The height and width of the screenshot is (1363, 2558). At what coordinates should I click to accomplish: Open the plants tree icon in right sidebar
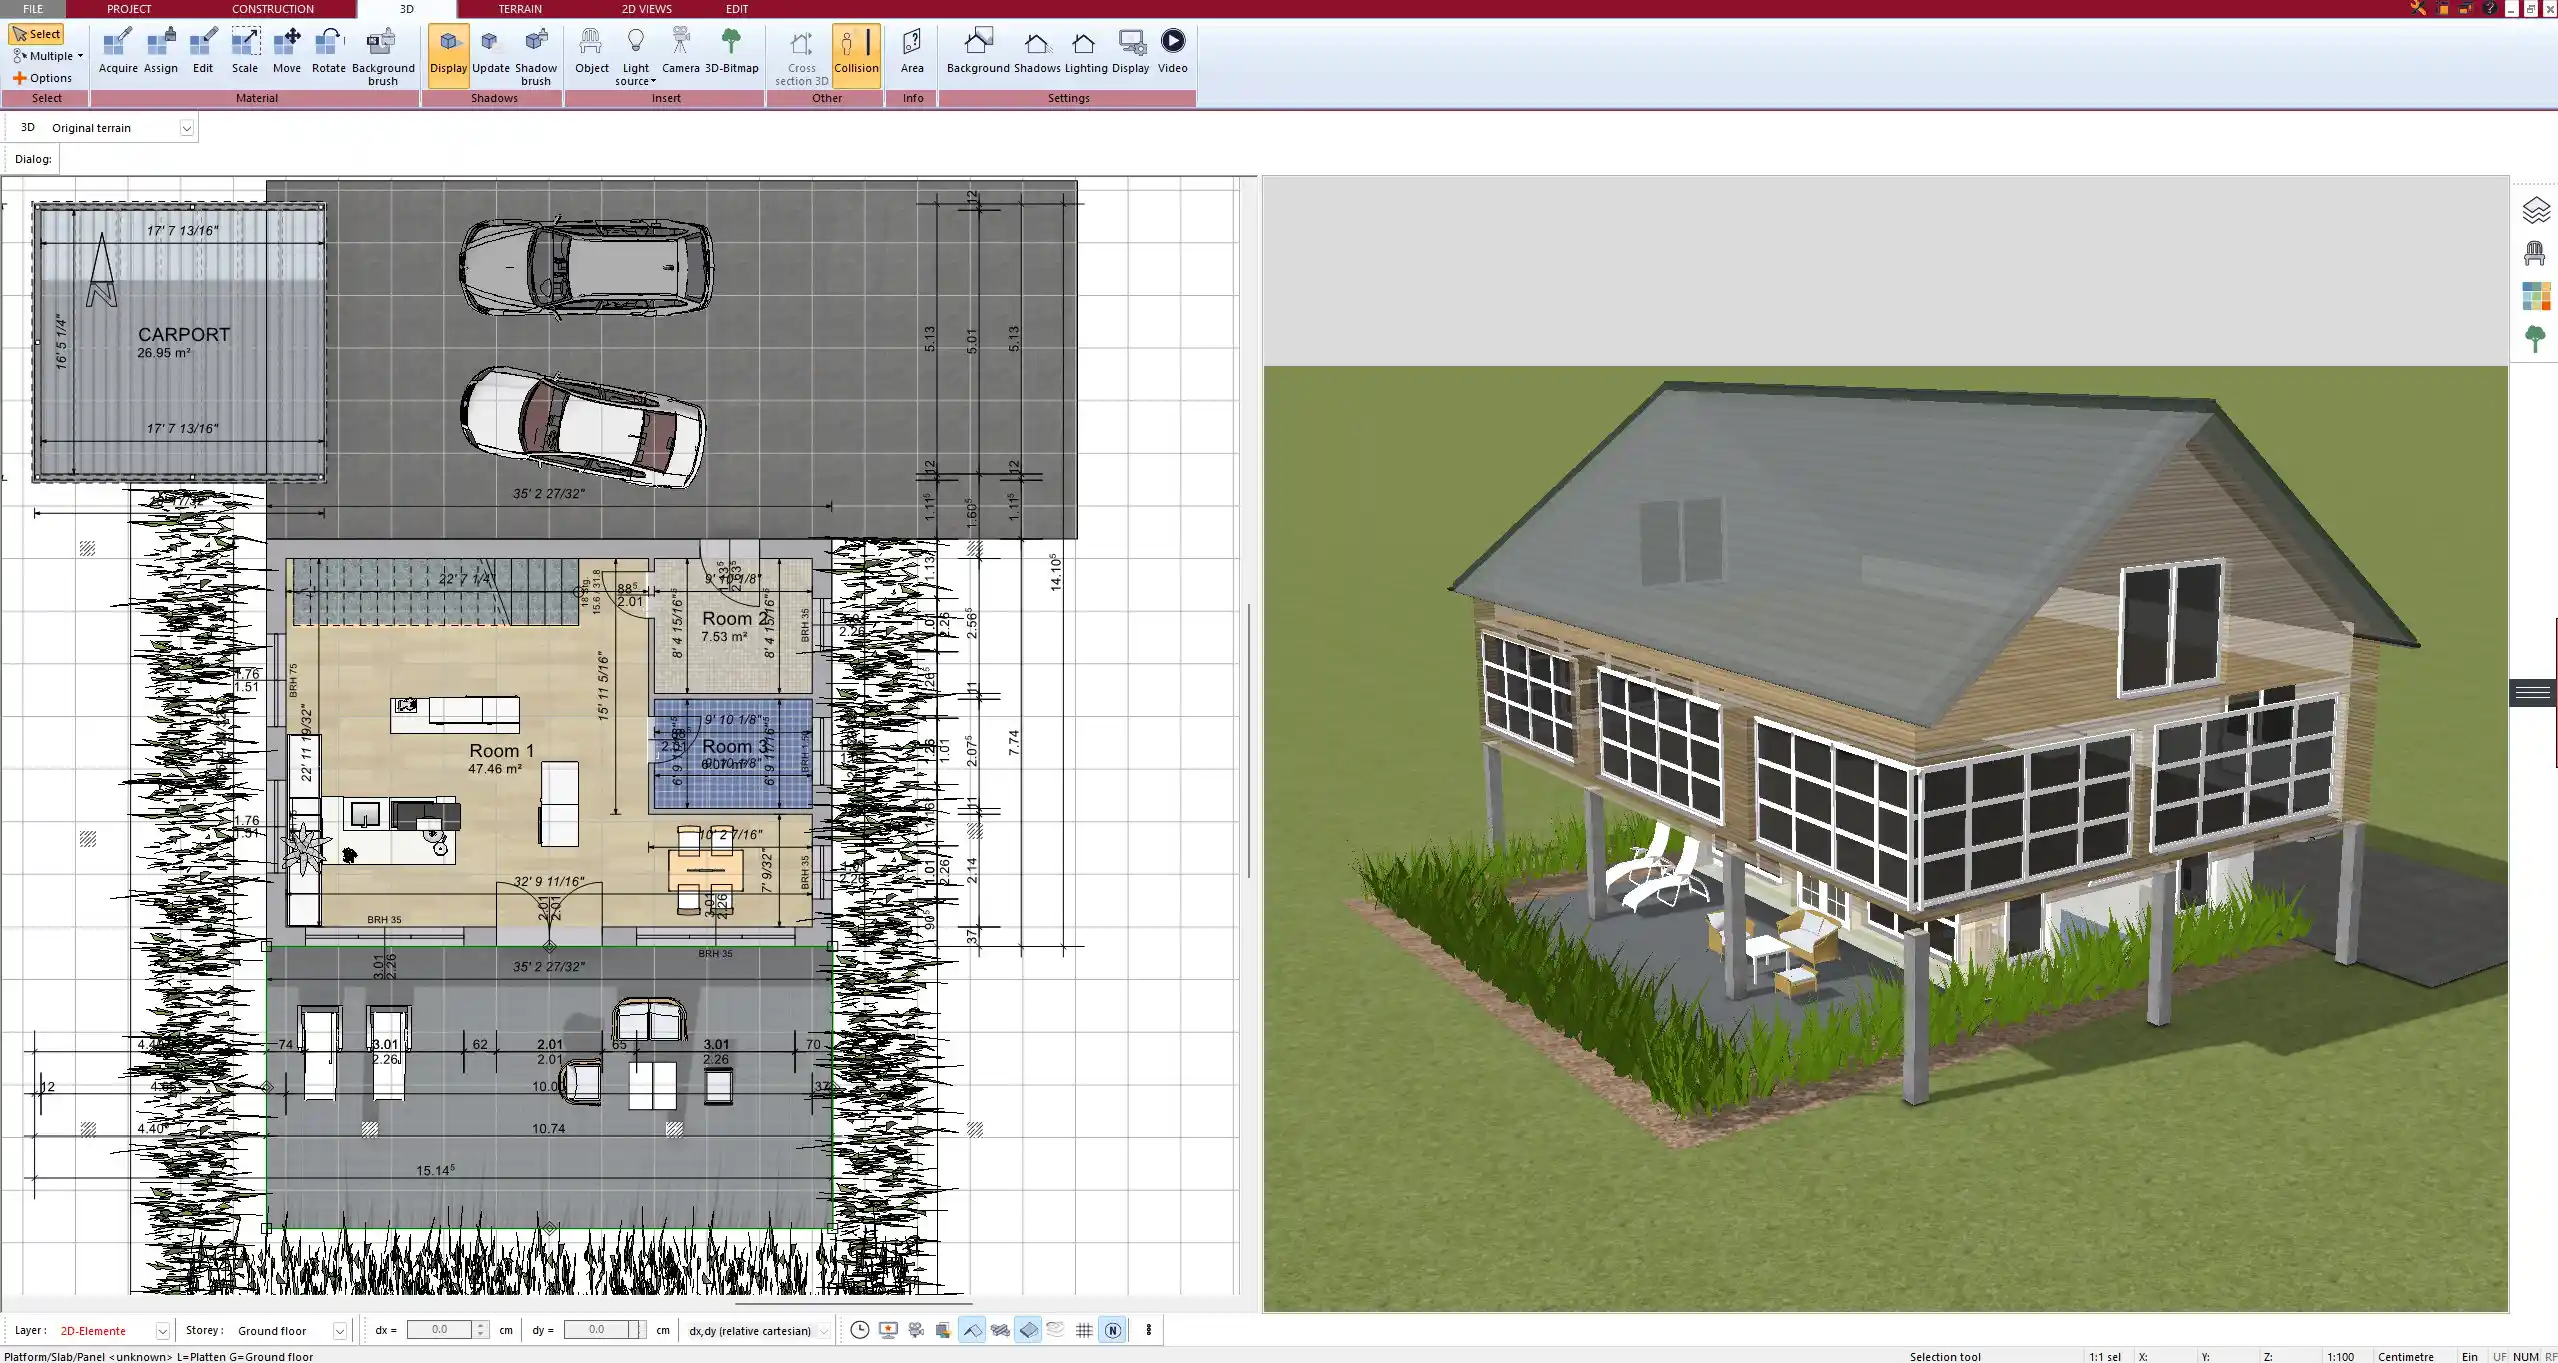(x=2535, y=339)
